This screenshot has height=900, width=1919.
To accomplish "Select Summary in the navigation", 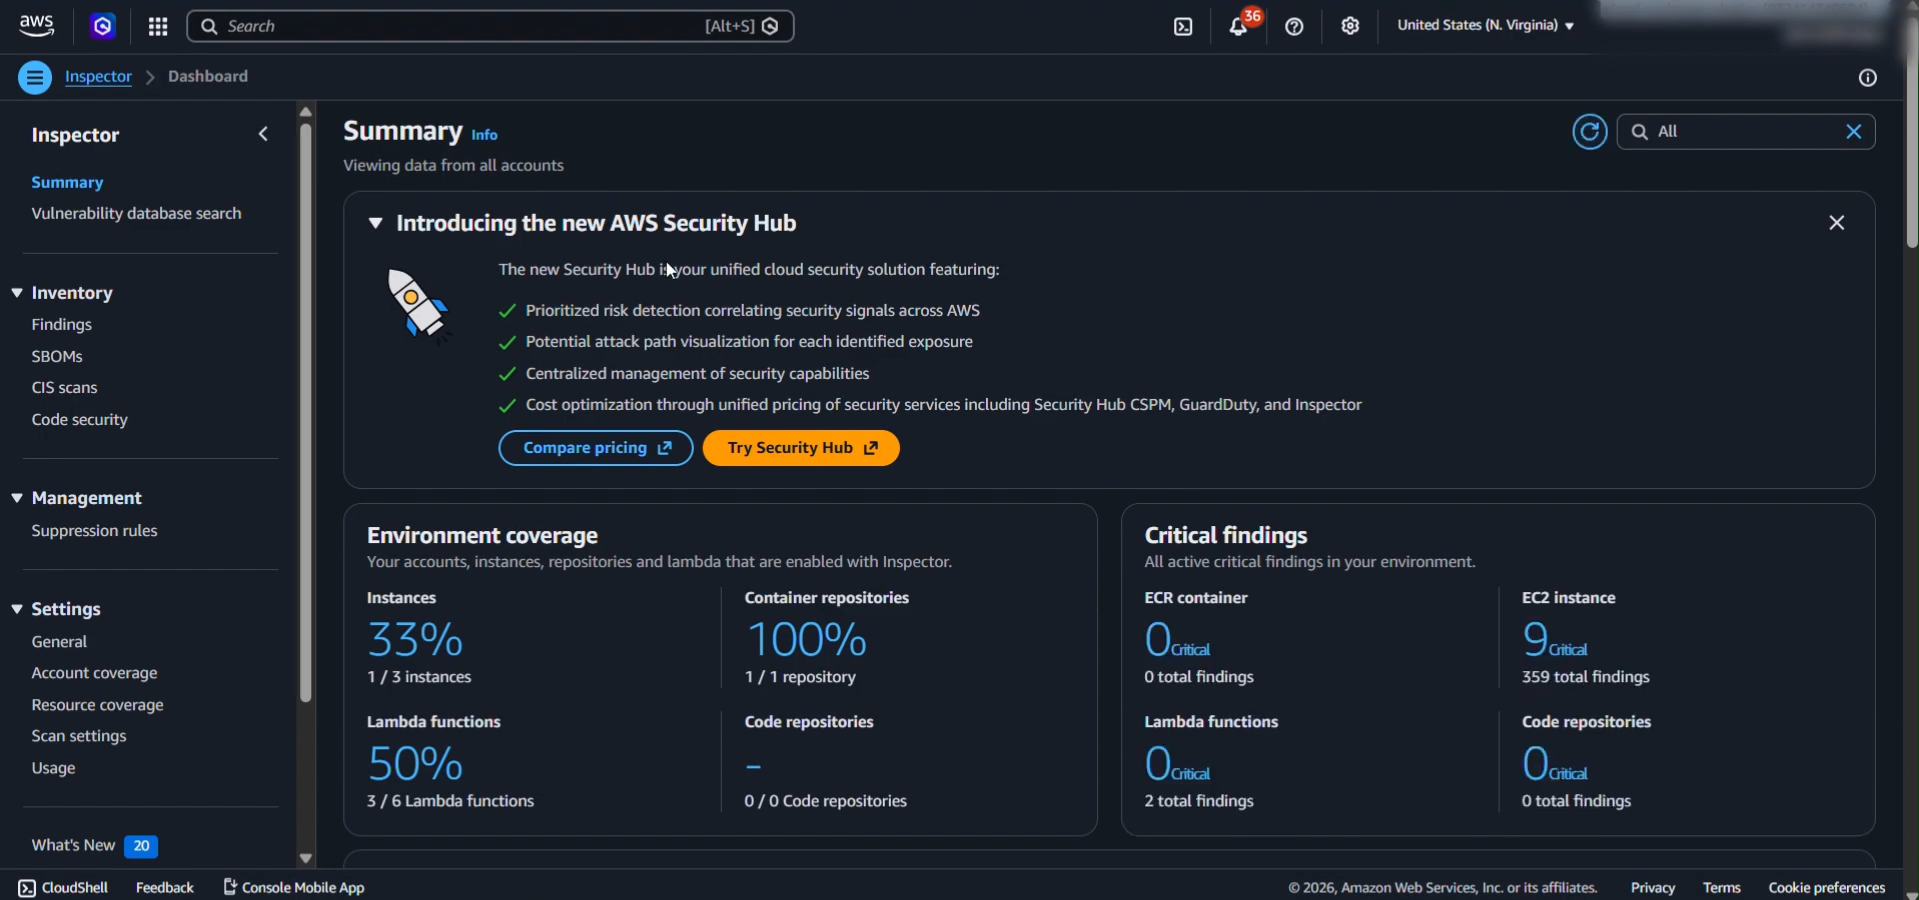I will [67, 183].
